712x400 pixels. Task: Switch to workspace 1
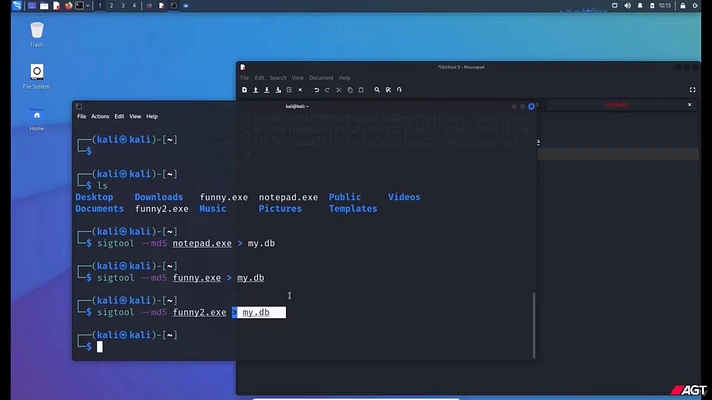100,5
